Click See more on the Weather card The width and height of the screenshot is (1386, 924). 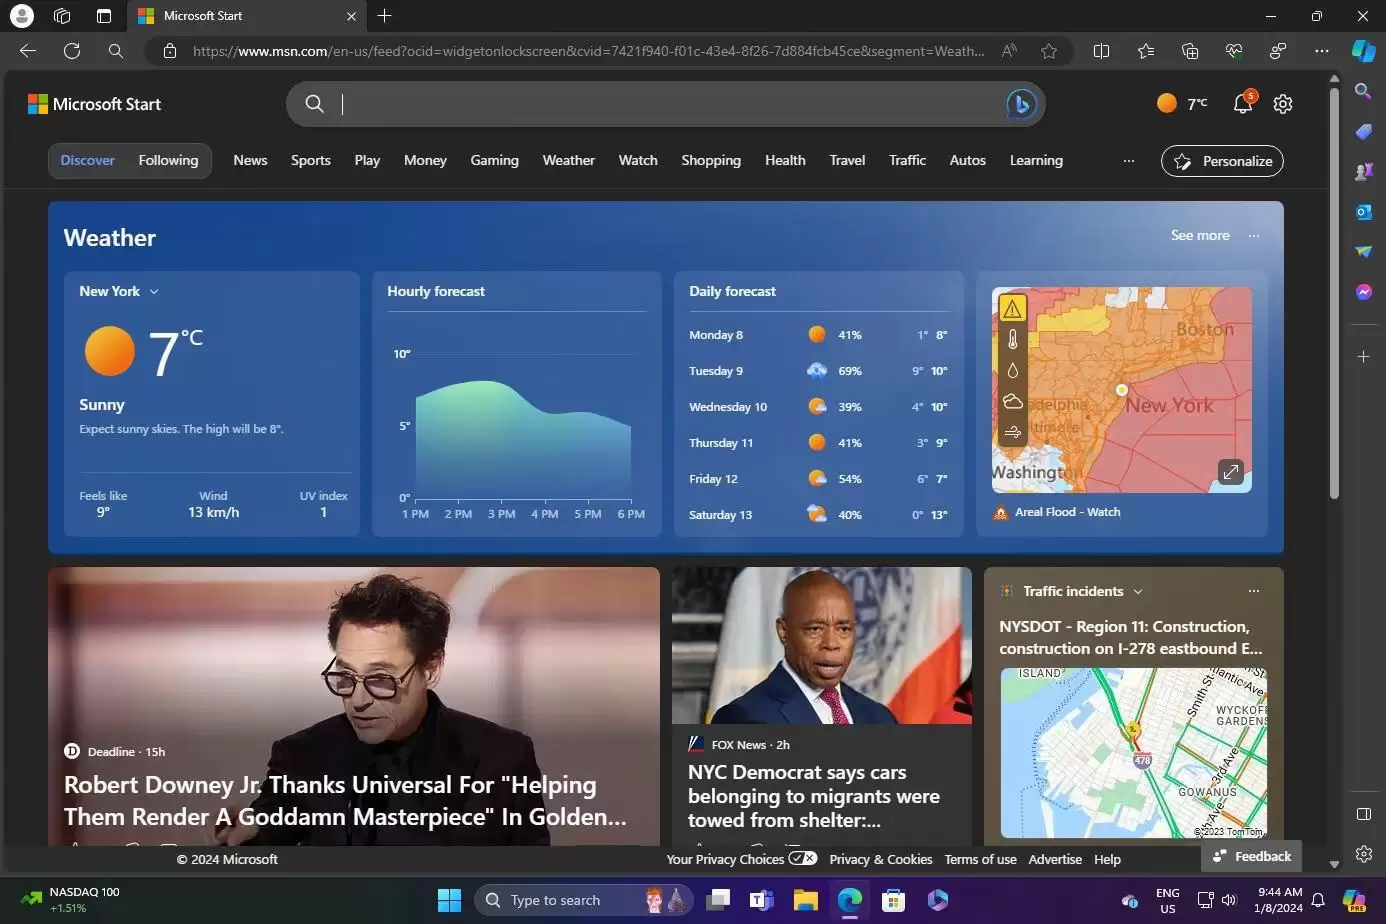[1199, 235]
